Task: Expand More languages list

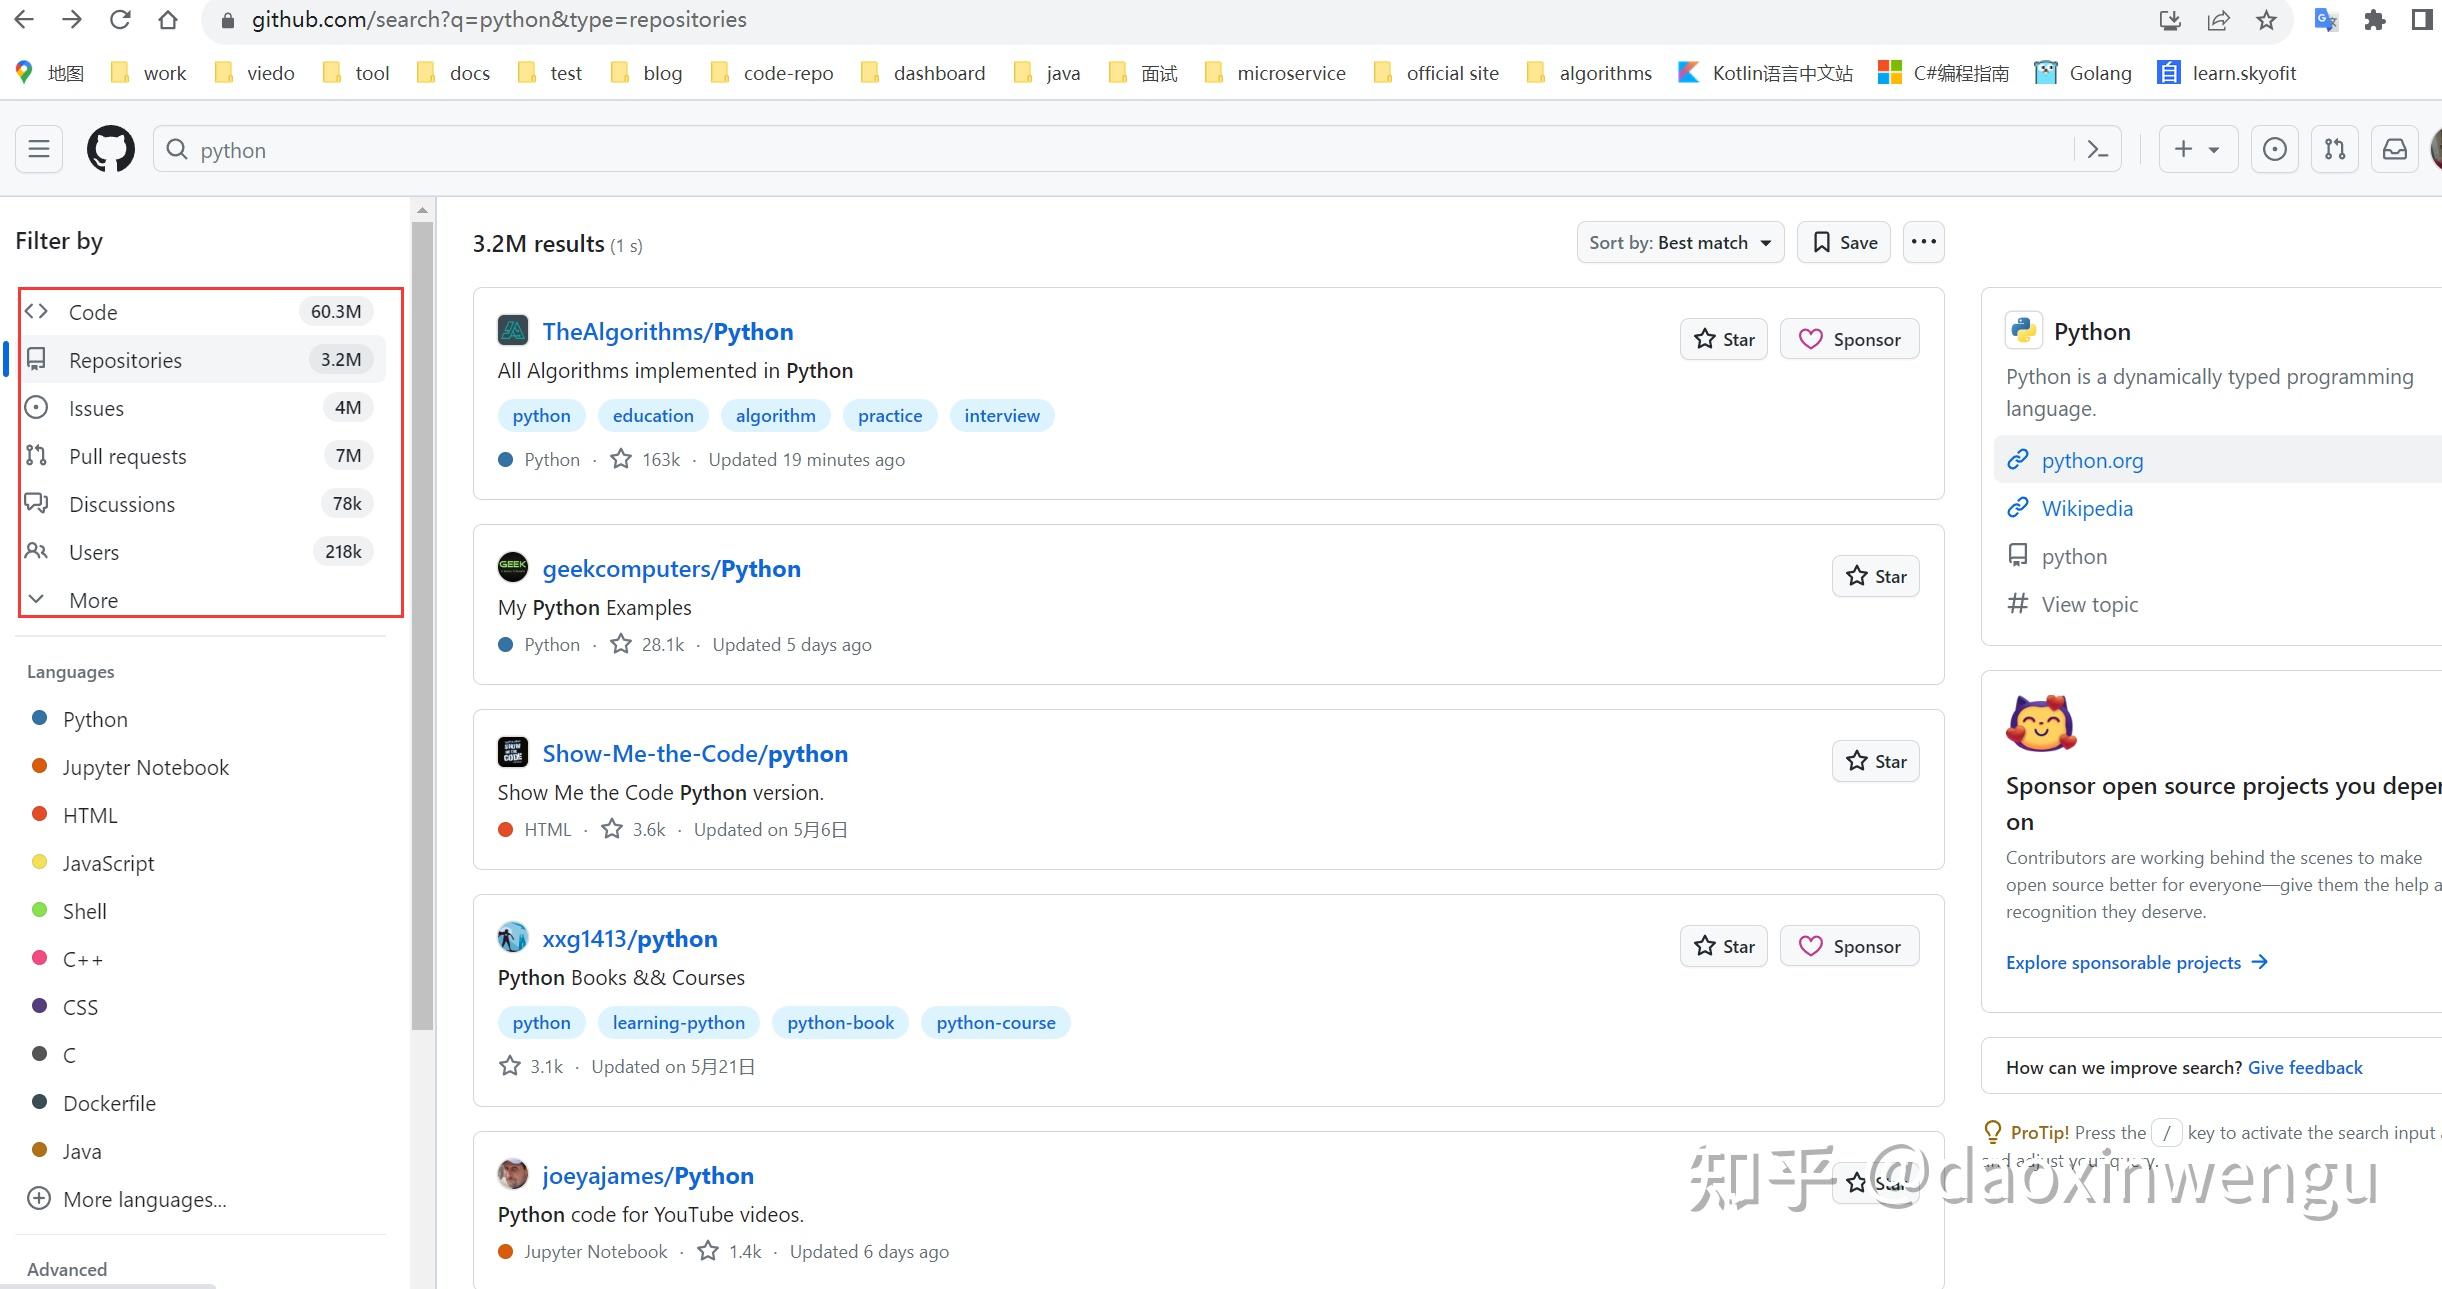Action: (127, 1199)
